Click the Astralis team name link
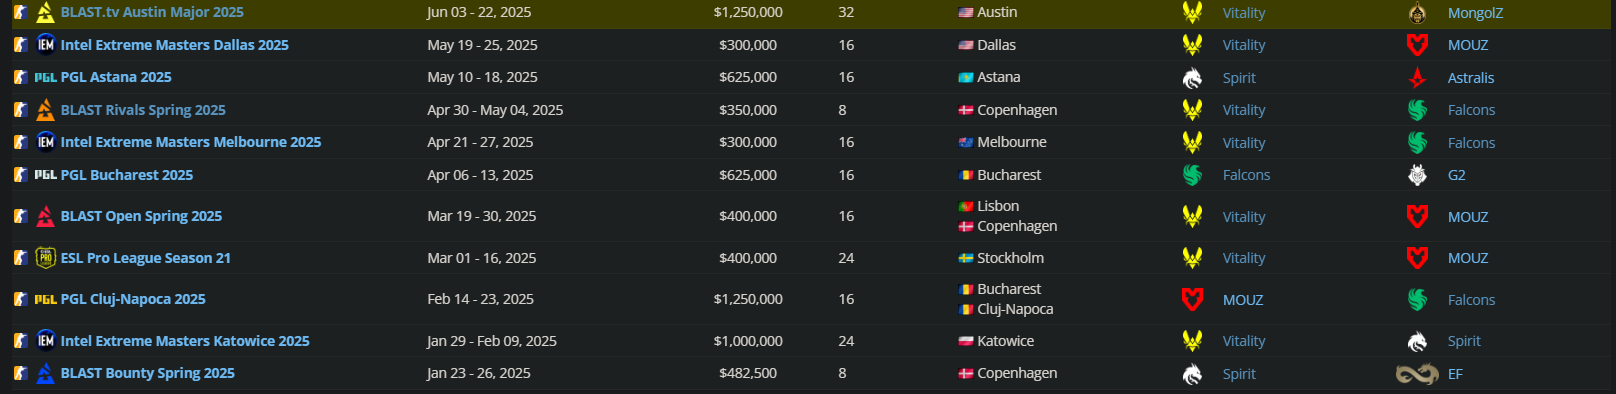Viewport: 1616px width, 394px height. [x=1471, y=78]
